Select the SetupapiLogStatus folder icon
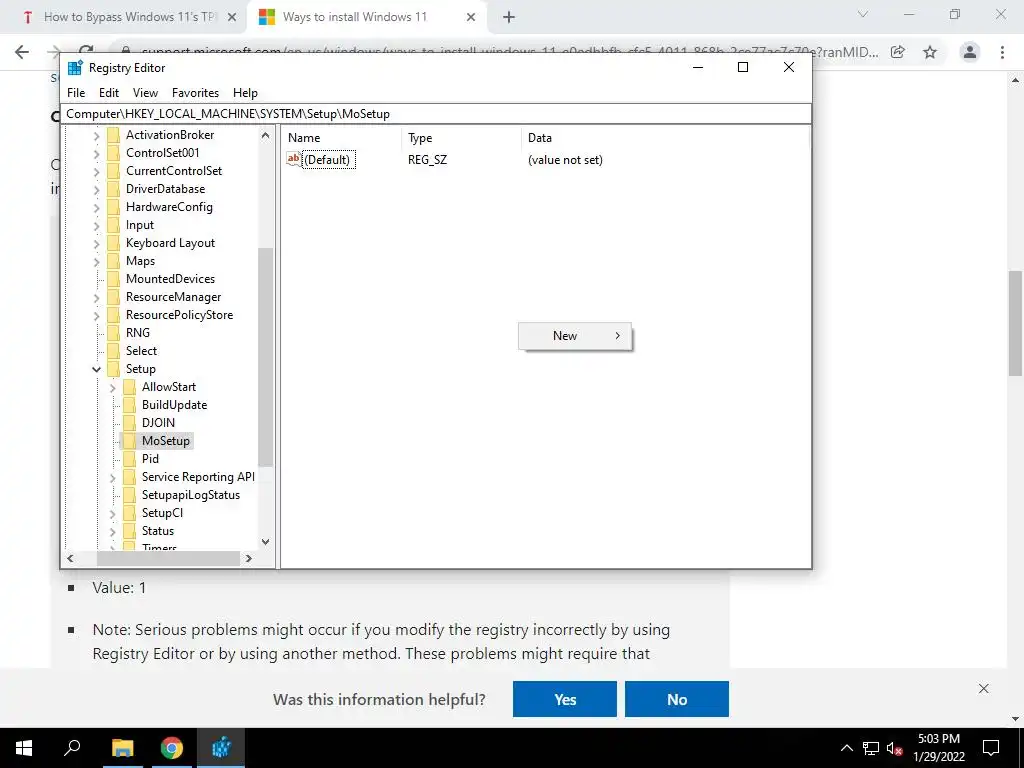This screenshot has height=768, width=1024. pos(129,495)
